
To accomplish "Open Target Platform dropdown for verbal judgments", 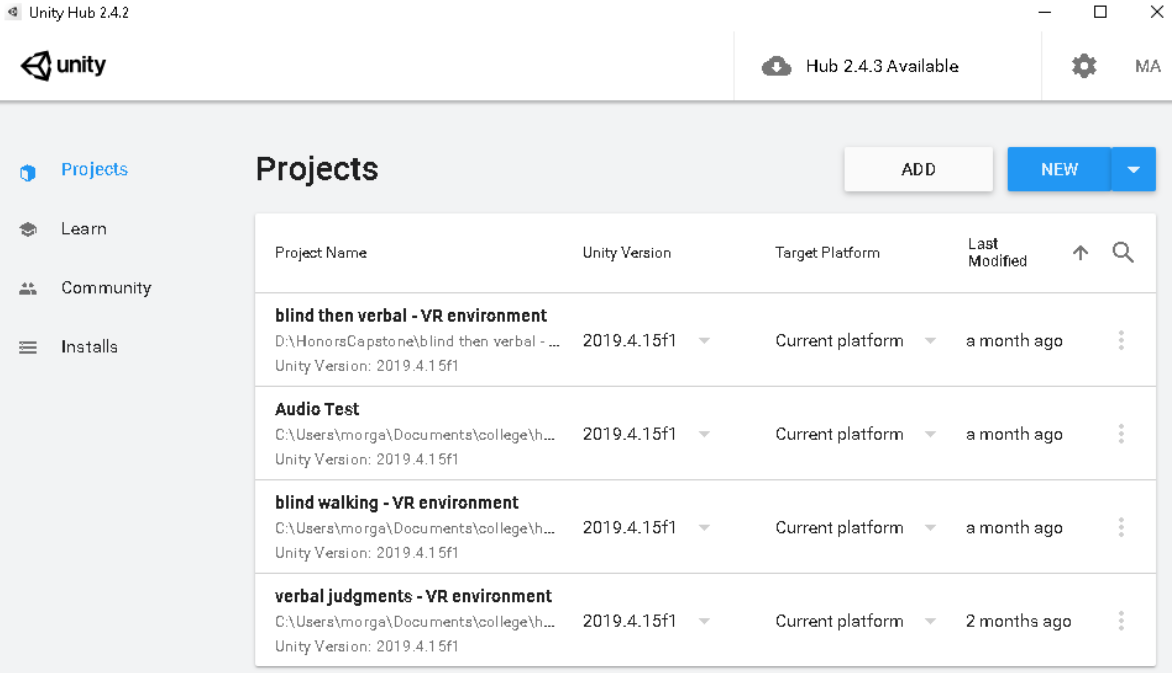I will pos(931,621).
